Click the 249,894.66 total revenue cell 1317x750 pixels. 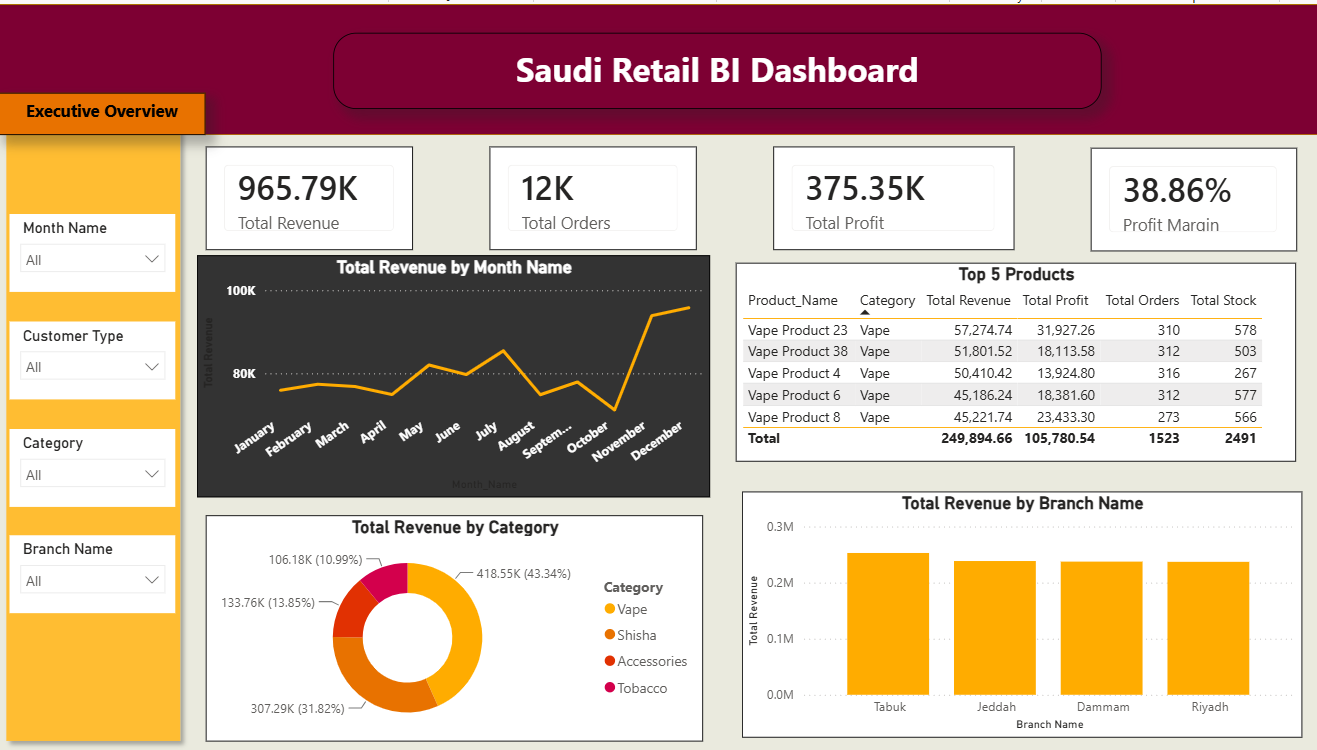coord(976,438)
